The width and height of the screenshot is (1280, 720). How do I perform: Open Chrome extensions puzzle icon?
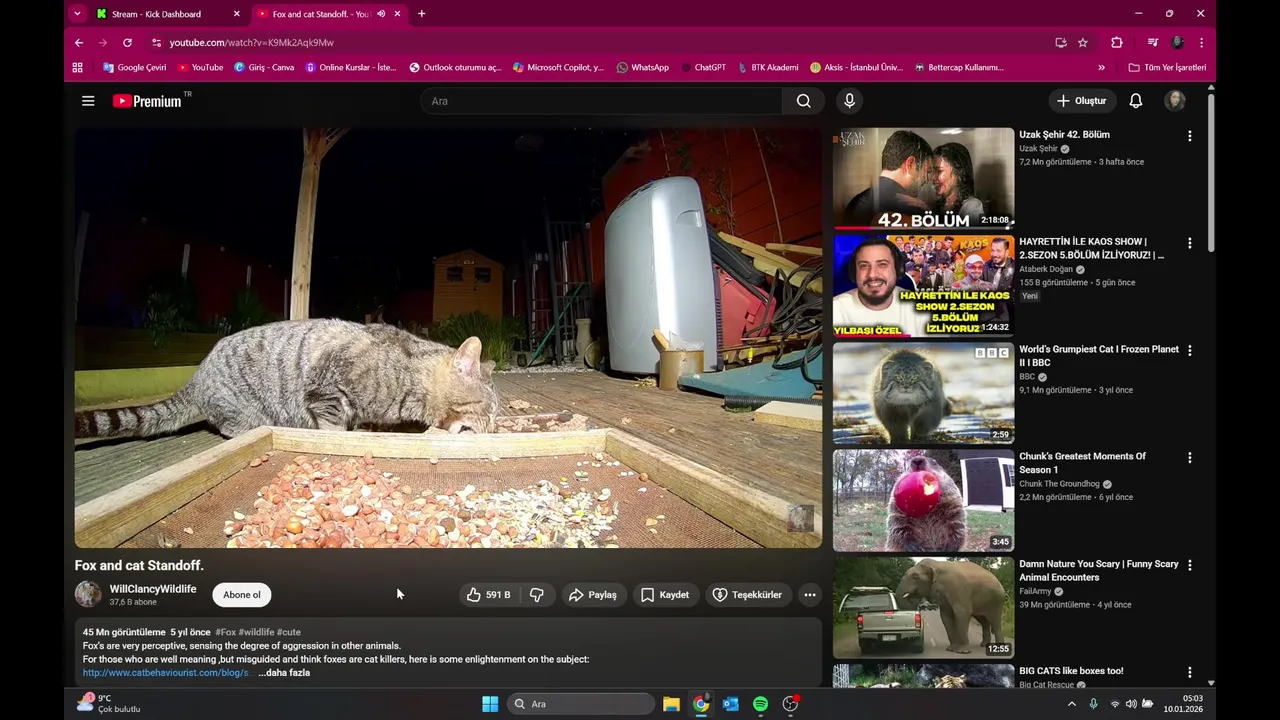point(1117,43)
